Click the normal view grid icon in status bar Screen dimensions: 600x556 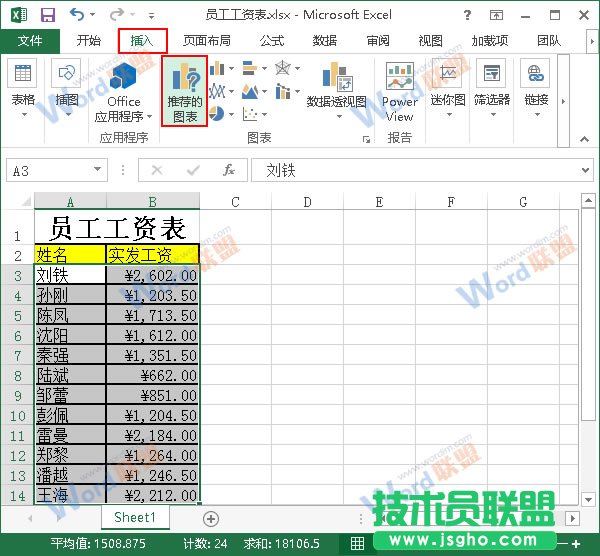357,543
